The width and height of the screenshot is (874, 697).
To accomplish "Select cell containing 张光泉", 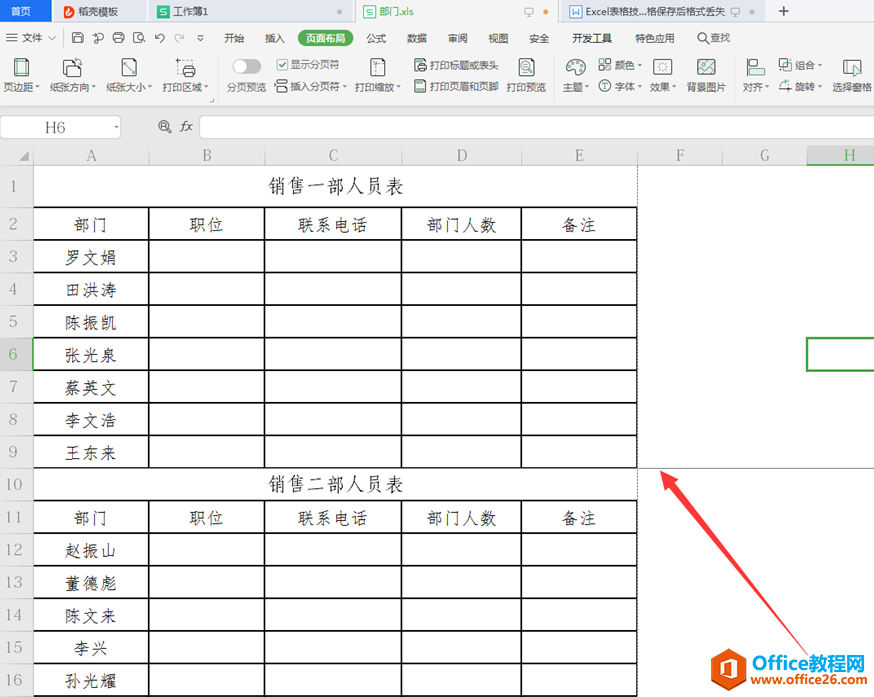I will [91, 354].
